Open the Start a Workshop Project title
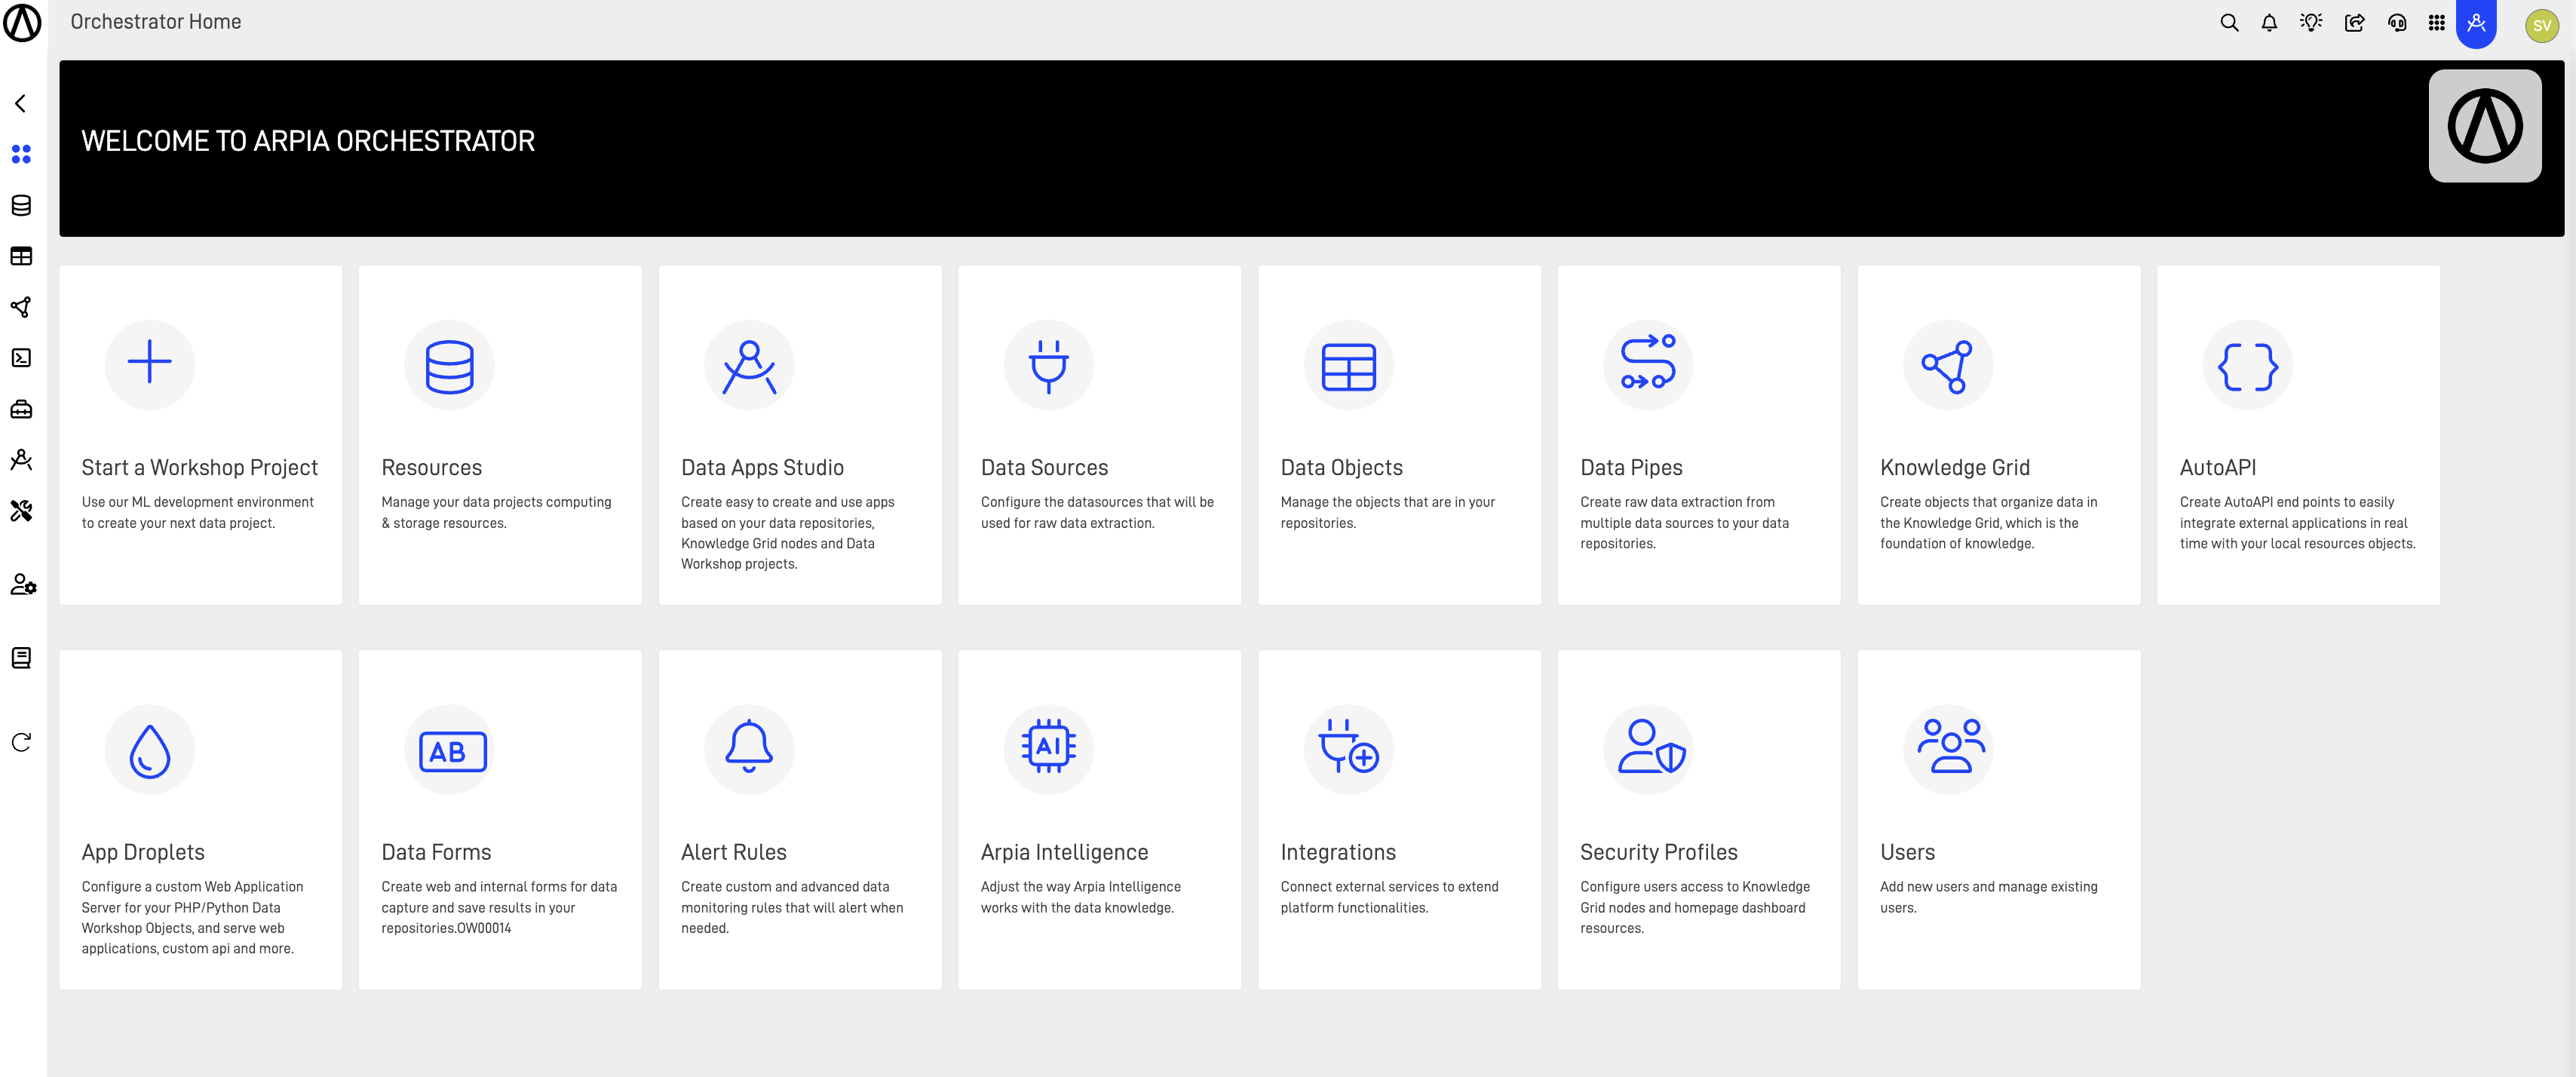 (200, 468)
